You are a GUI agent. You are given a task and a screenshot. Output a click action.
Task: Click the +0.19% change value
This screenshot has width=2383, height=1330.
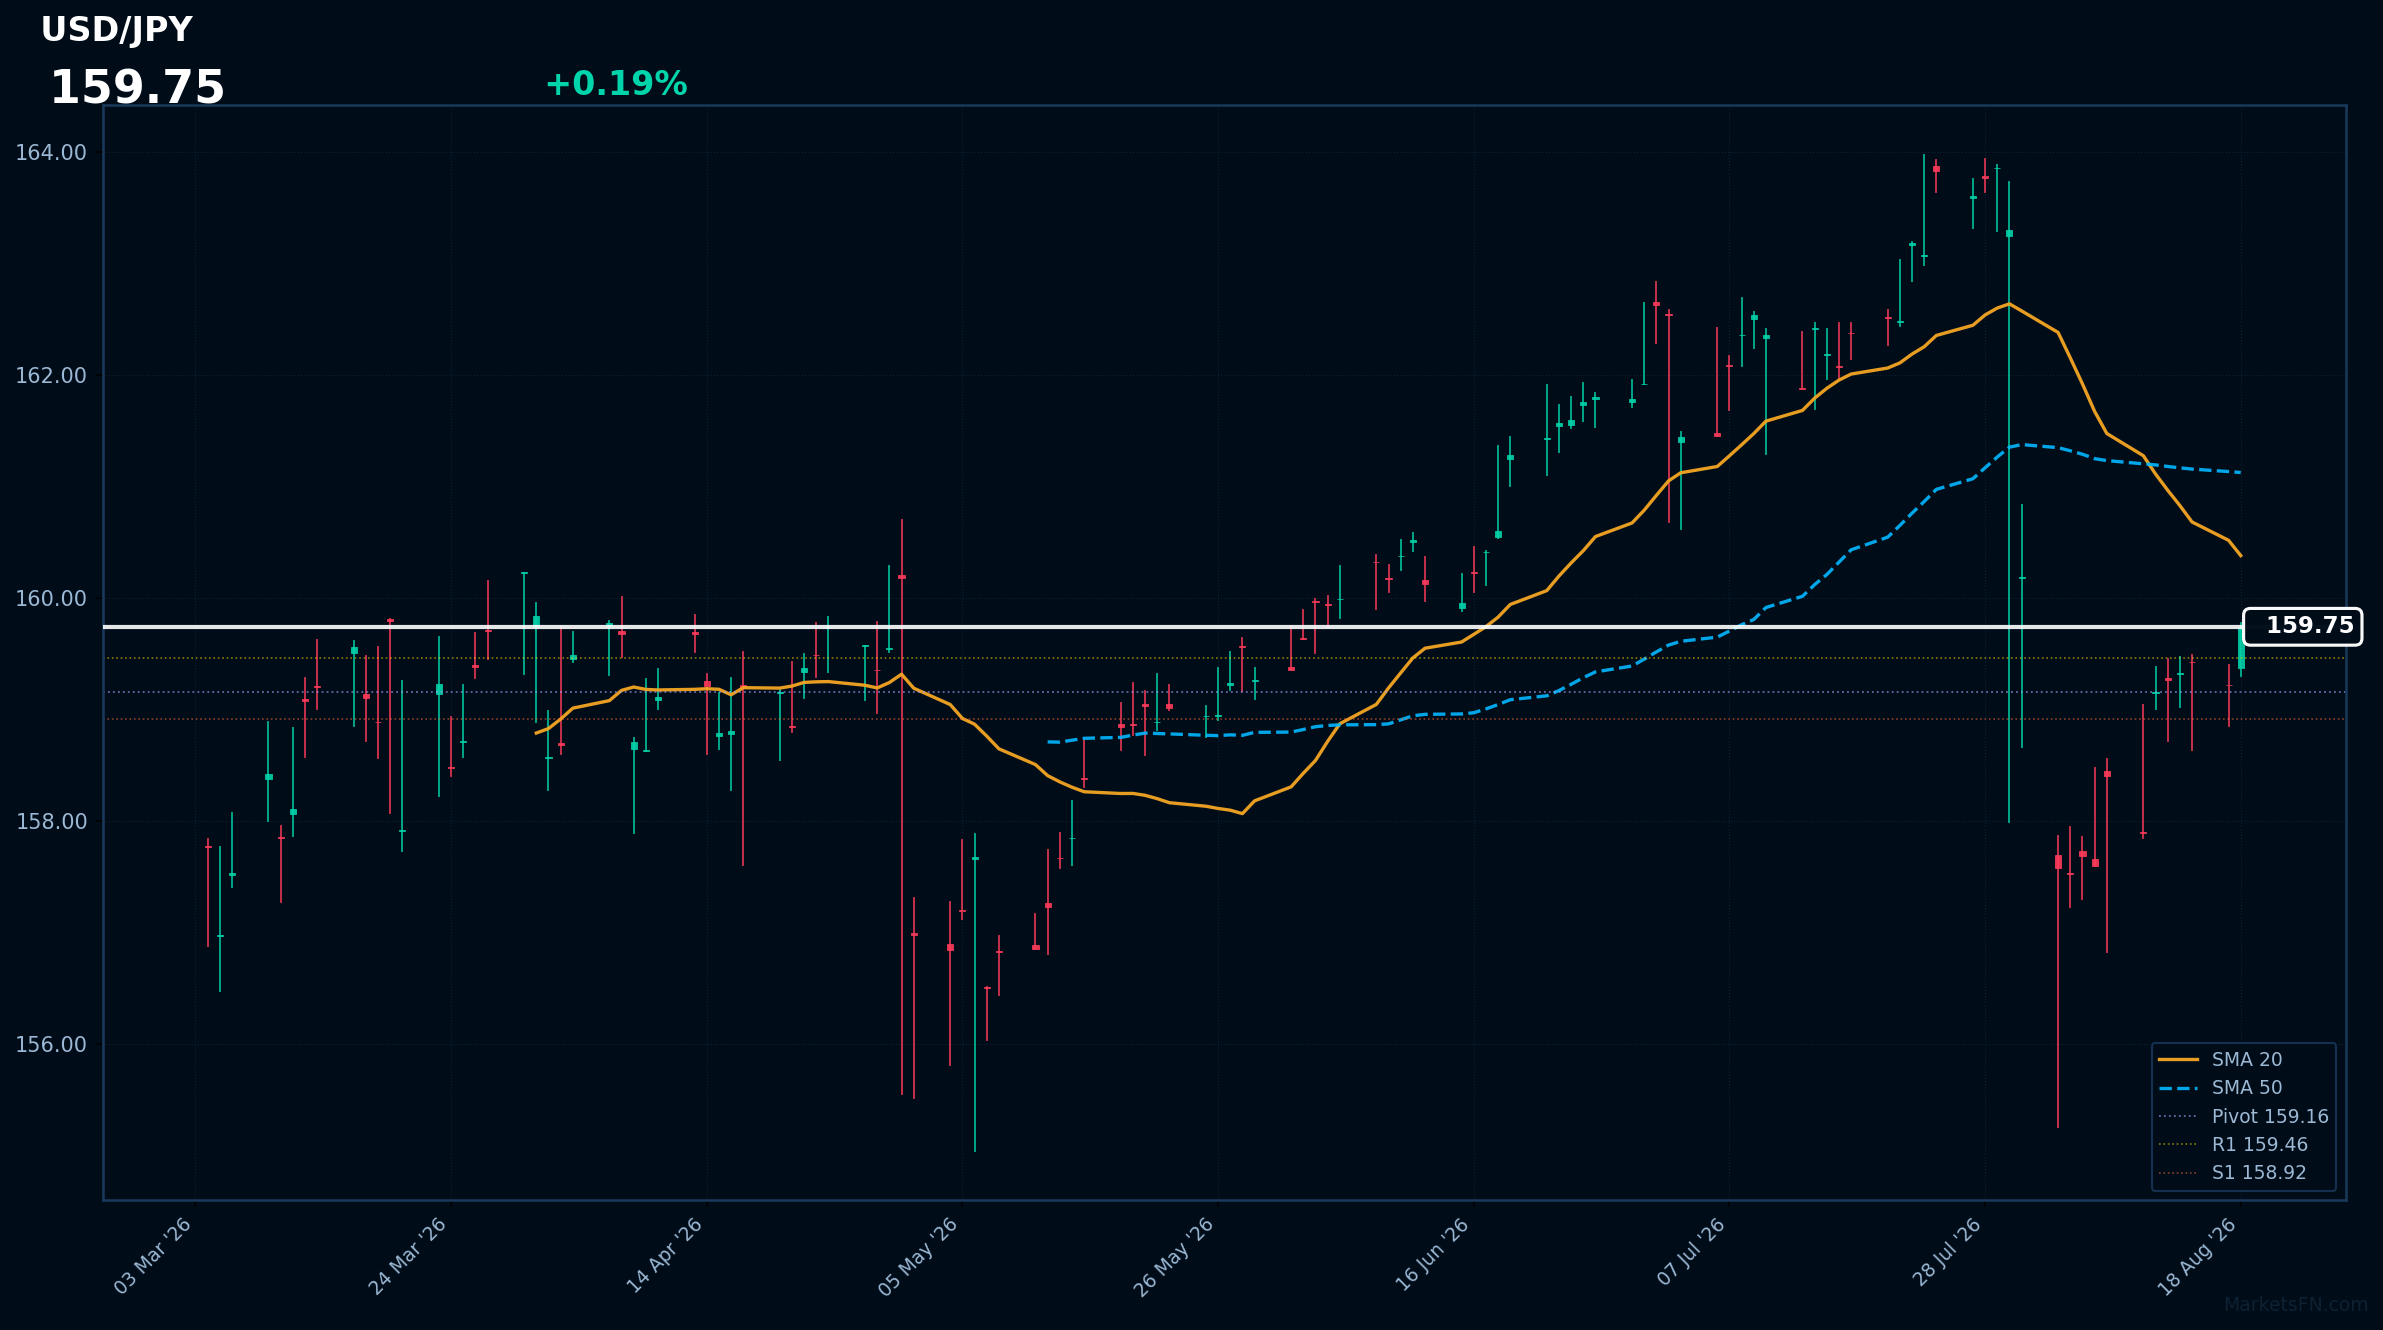pos(616,84)
